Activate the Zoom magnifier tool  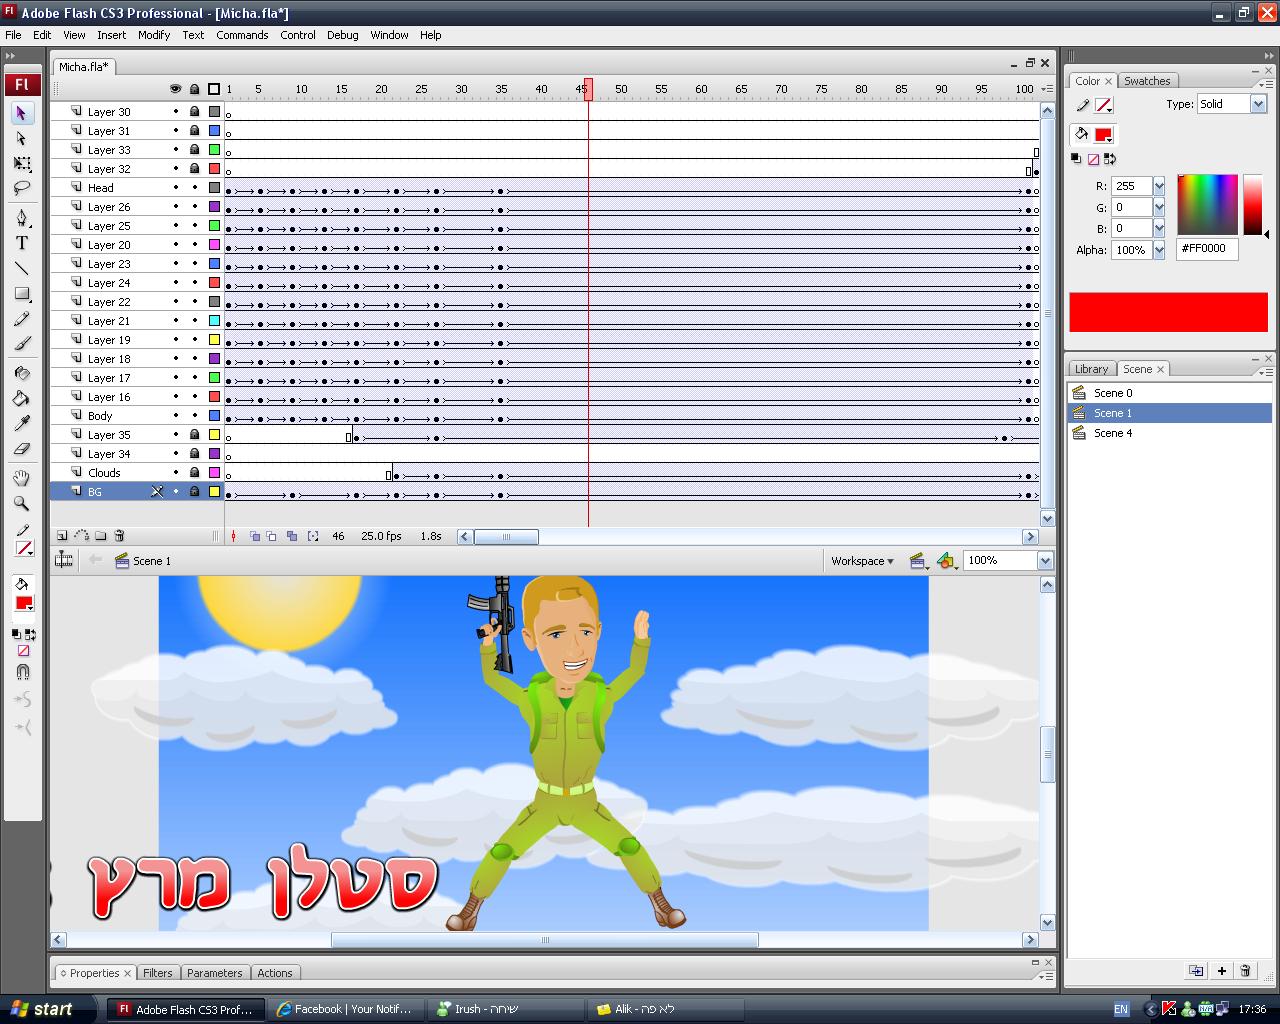pyautogui.click(x=21, y=504)
